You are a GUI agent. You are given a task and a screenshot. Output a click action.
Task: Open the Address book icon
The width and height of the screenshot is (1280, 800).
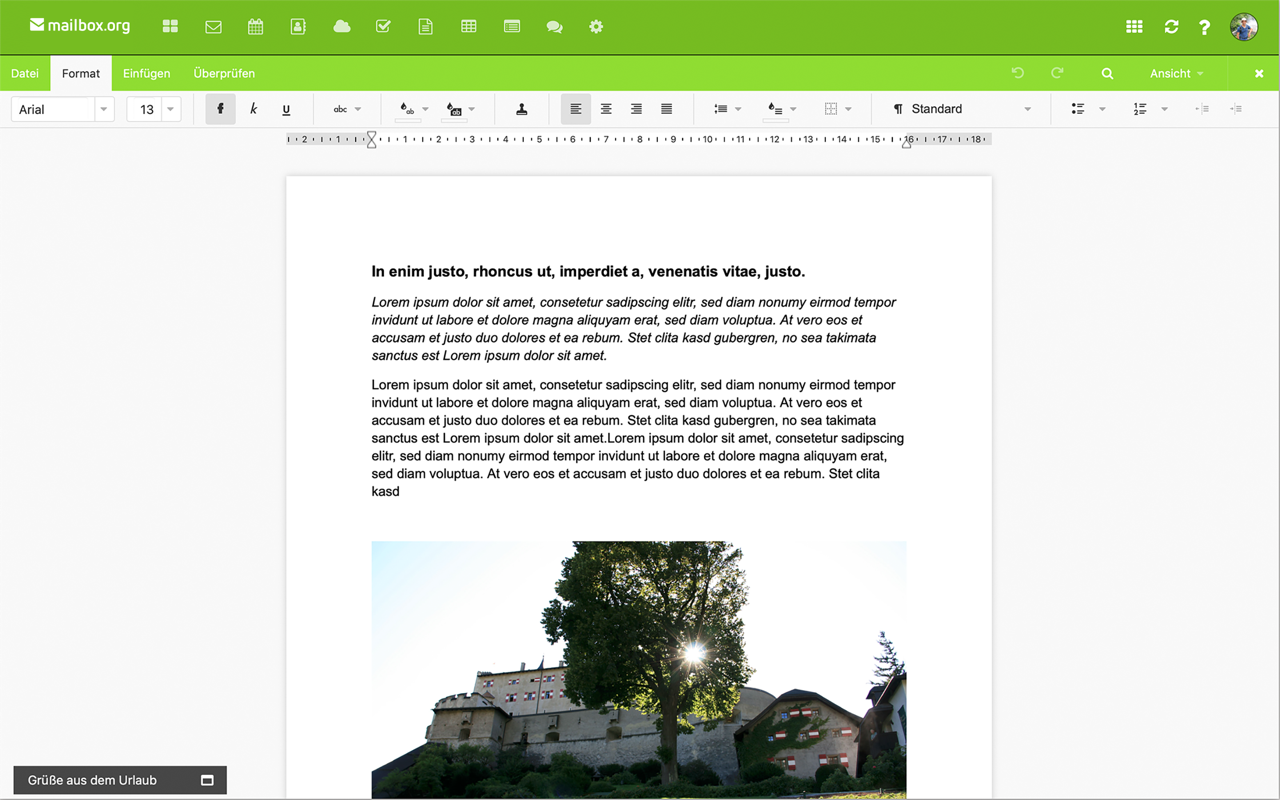coord(298,27)
